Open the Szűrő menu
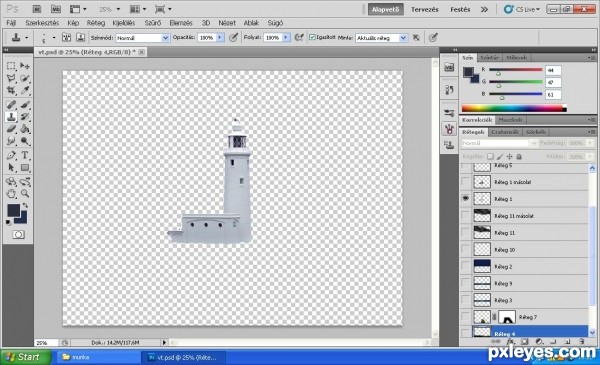The height and width of the screenshot is (365, 600). (x=153, y=23)
